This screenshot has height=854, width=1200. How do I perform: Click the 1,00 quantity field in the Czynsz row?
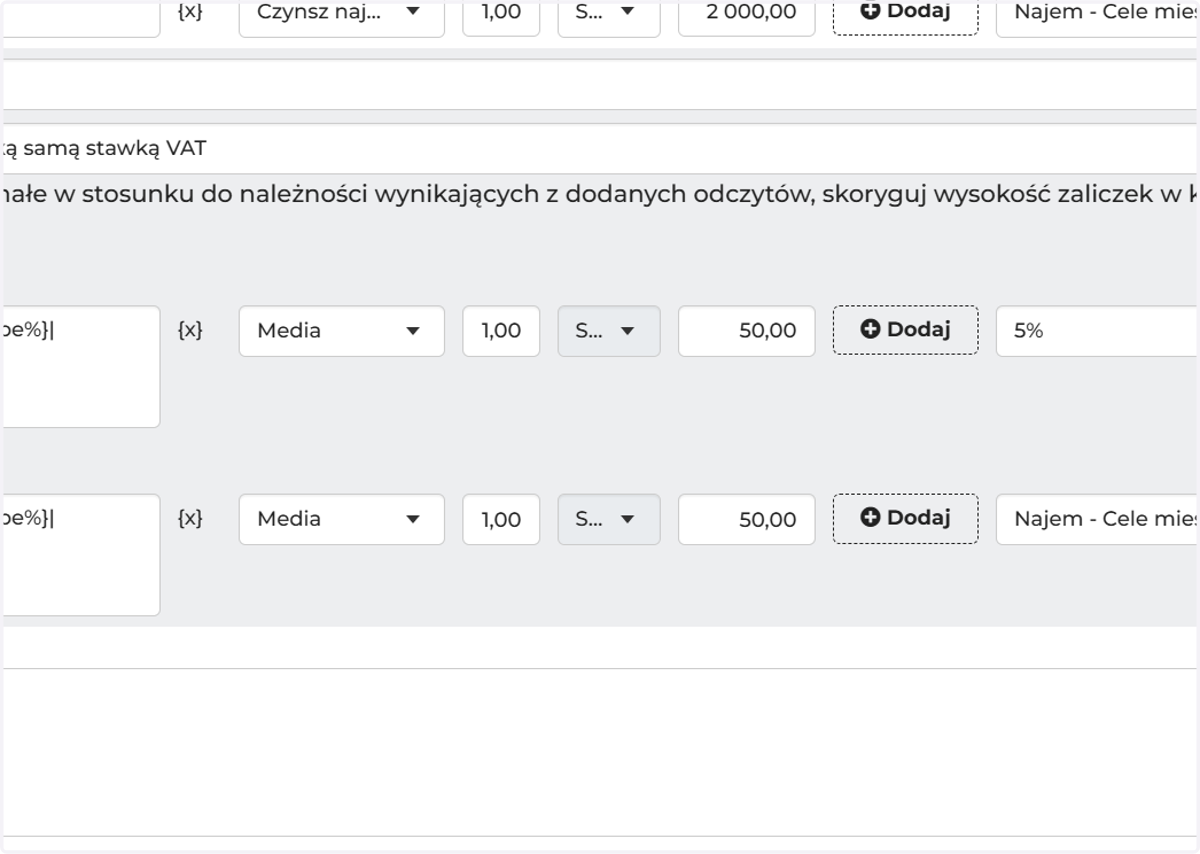[501, 18]
